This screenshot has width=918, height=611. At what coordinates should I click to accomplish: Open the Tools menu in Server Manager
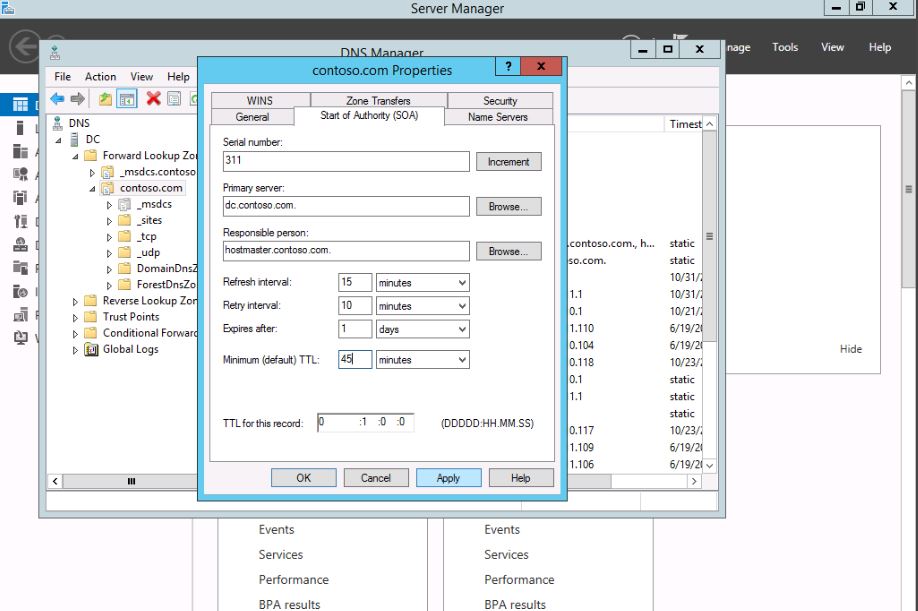785,47
